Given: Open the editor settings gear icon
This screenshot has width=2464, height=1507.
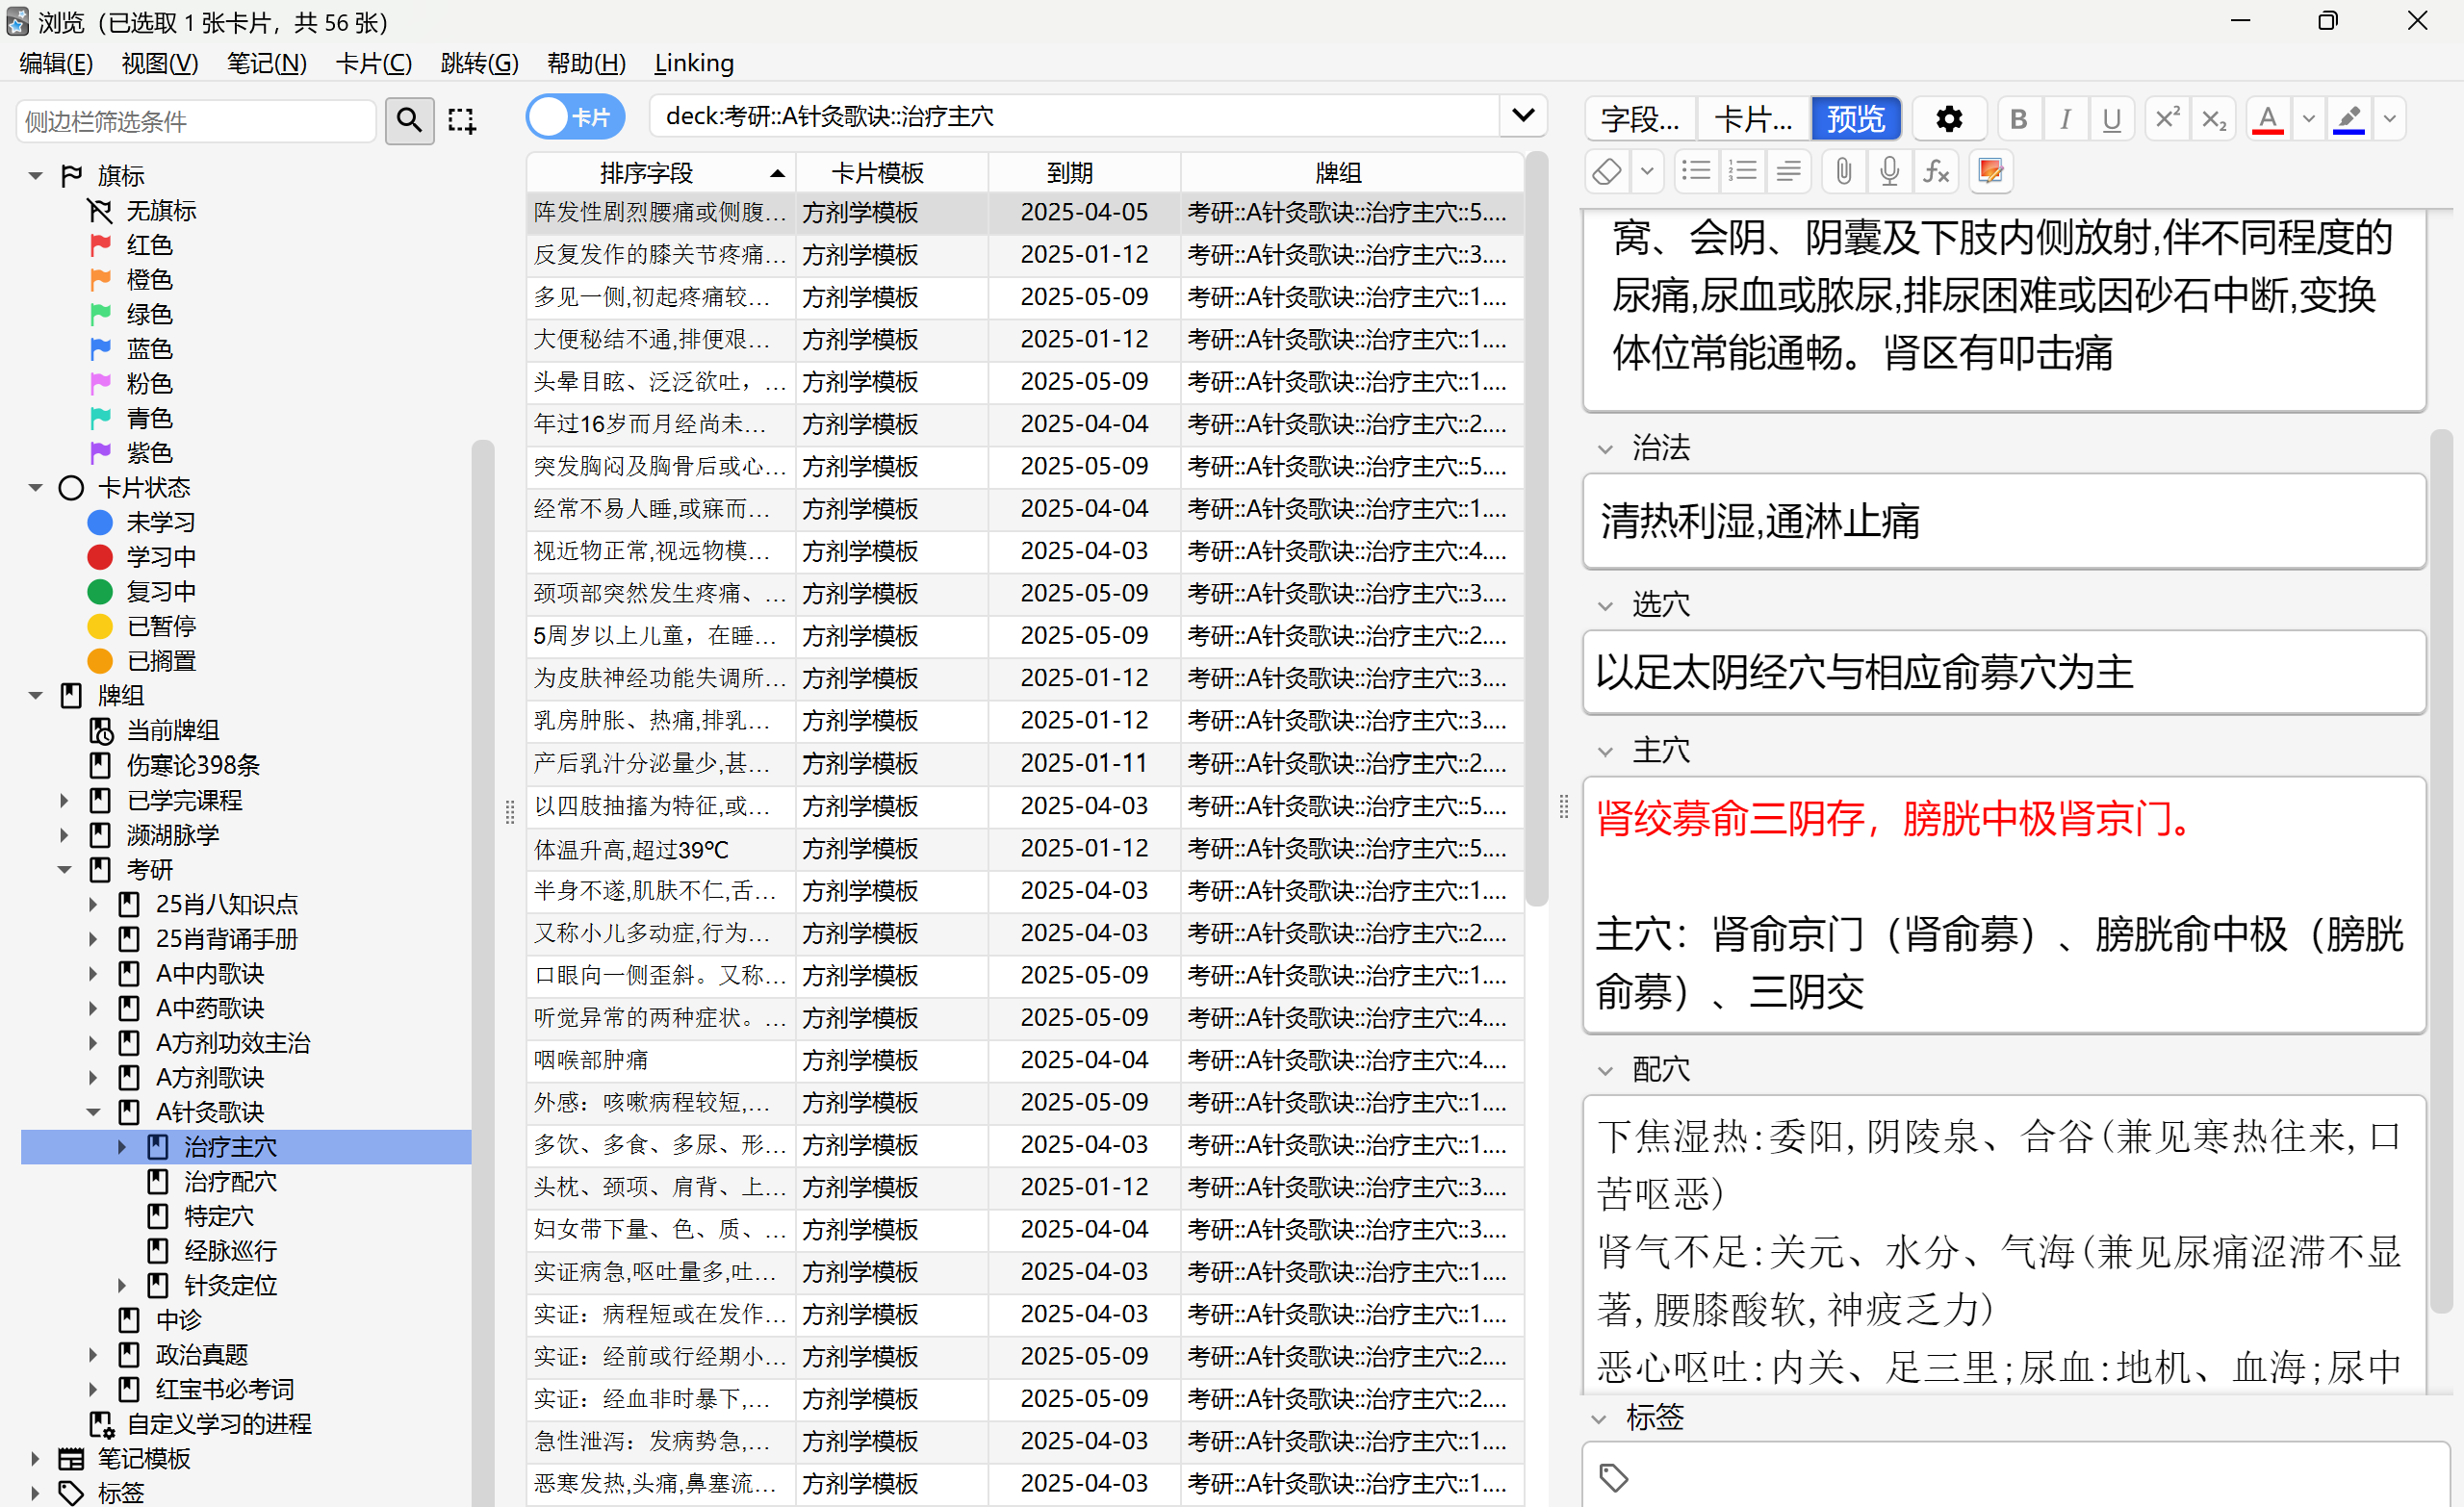Looking at the screenshot, I should [x=1948, y=119].
